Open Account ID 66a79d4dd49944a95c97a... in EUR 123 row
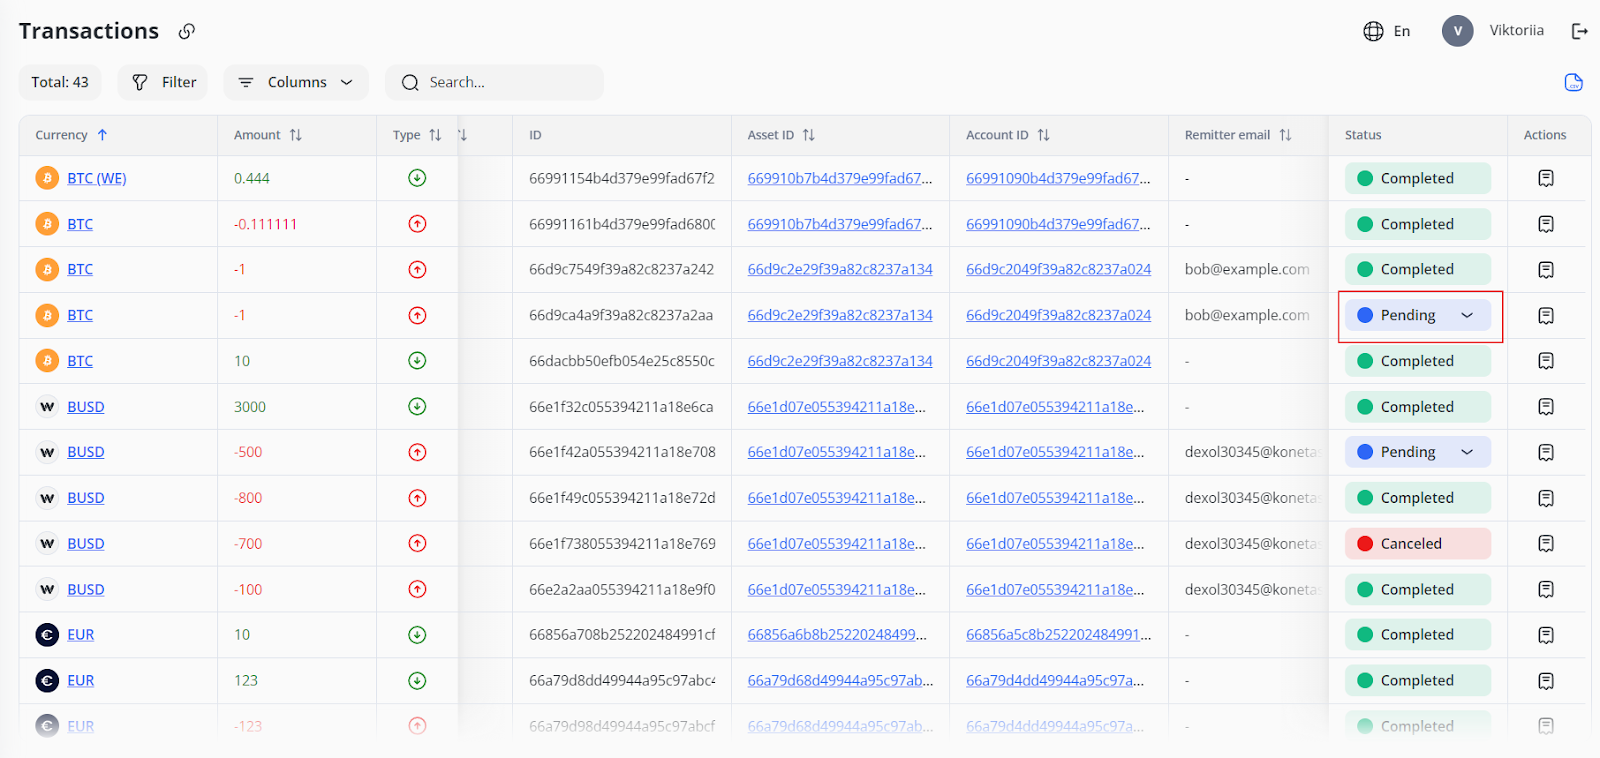Viewport: 1600px width, 758px height. point(1055,681)
